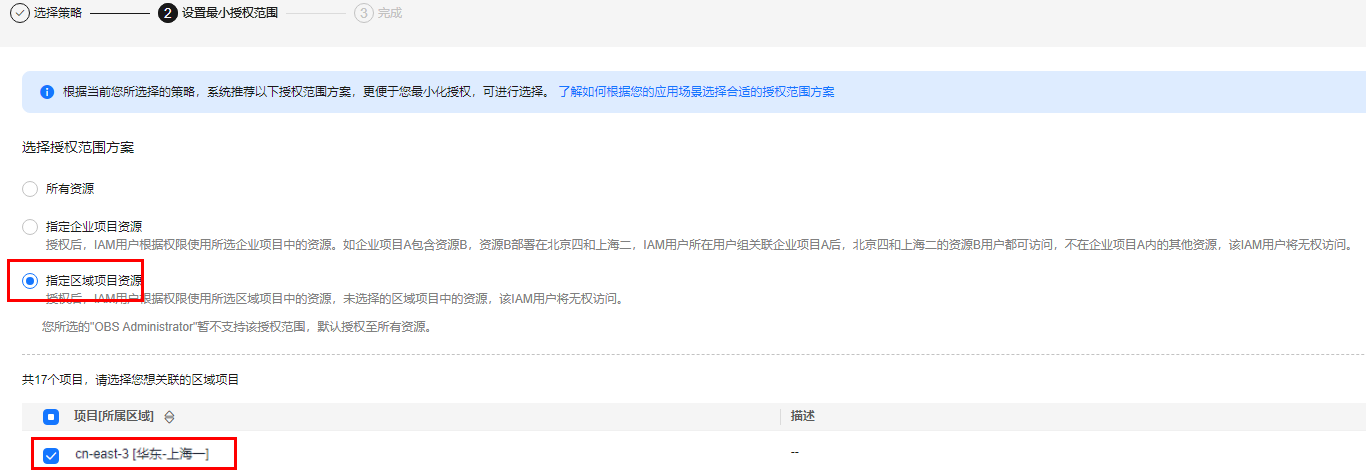Click the step 2 number circle icon

pos(168,13)
